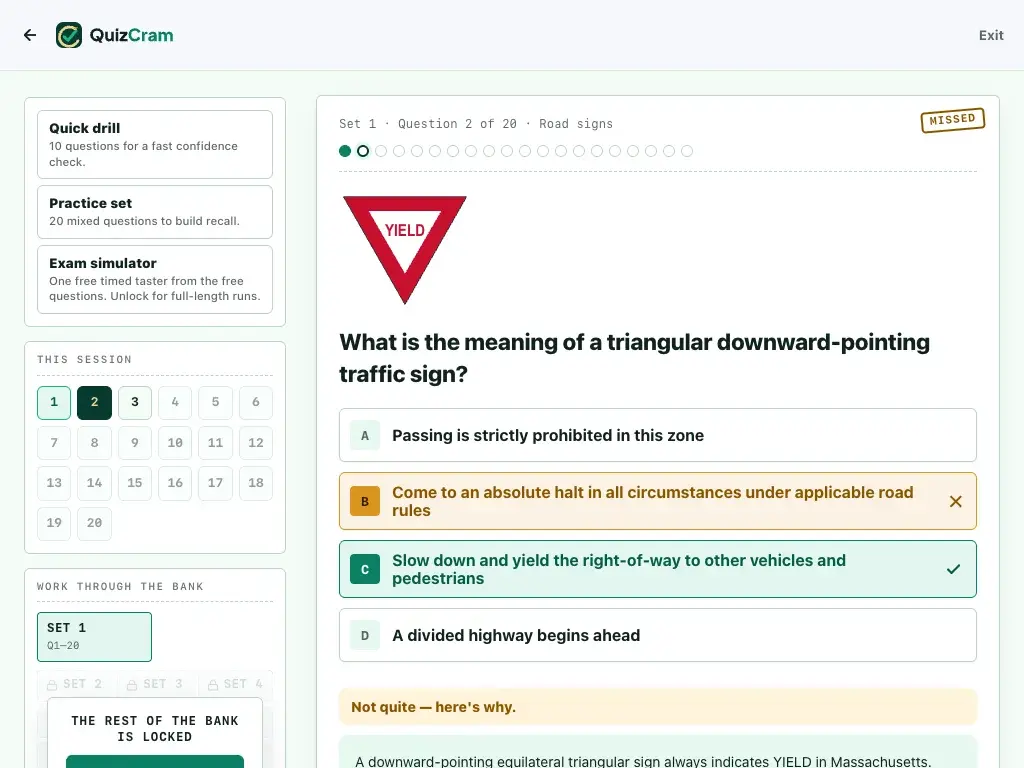Click the 'Not quite — here's why.' banner
Viewport: 1024px width, 768px height.
pos(658,707)
